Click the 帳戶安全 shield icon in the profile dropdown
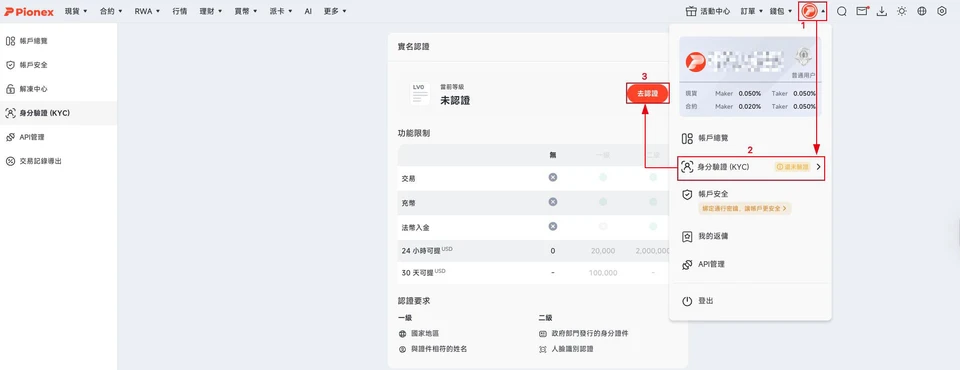960x370 pixels. [687, 194]
